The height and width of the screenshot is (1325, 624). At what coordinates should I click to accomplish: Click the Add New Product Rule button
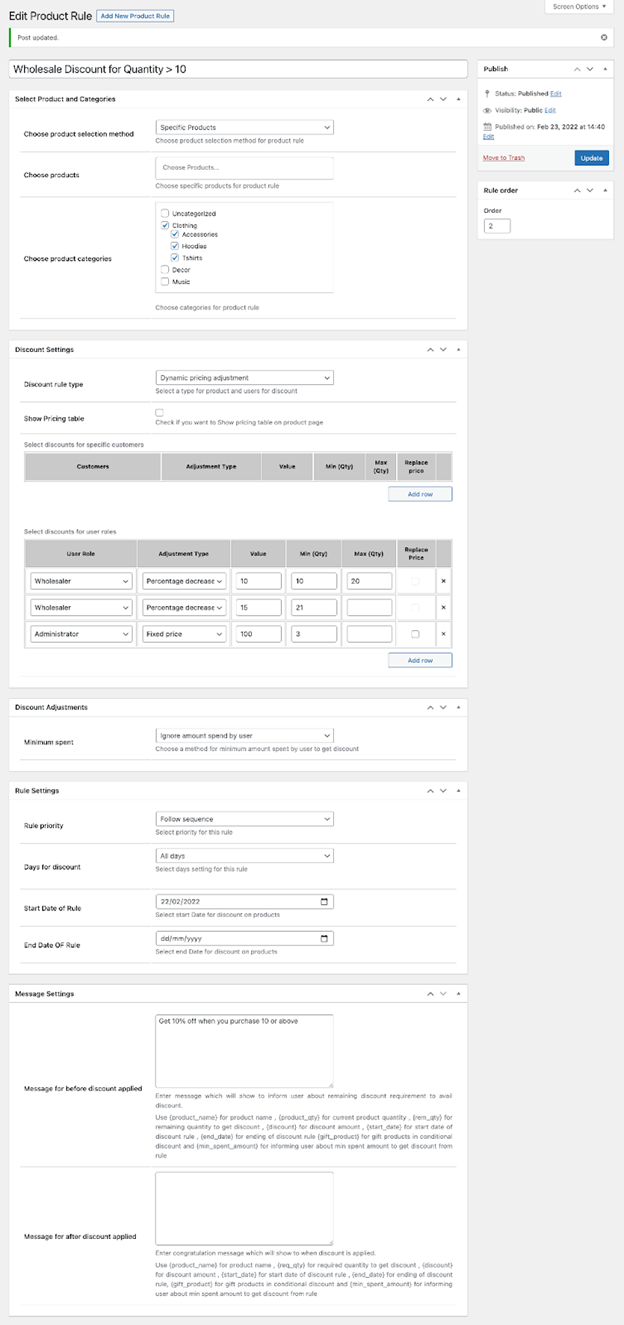click(x=135, y=16)
